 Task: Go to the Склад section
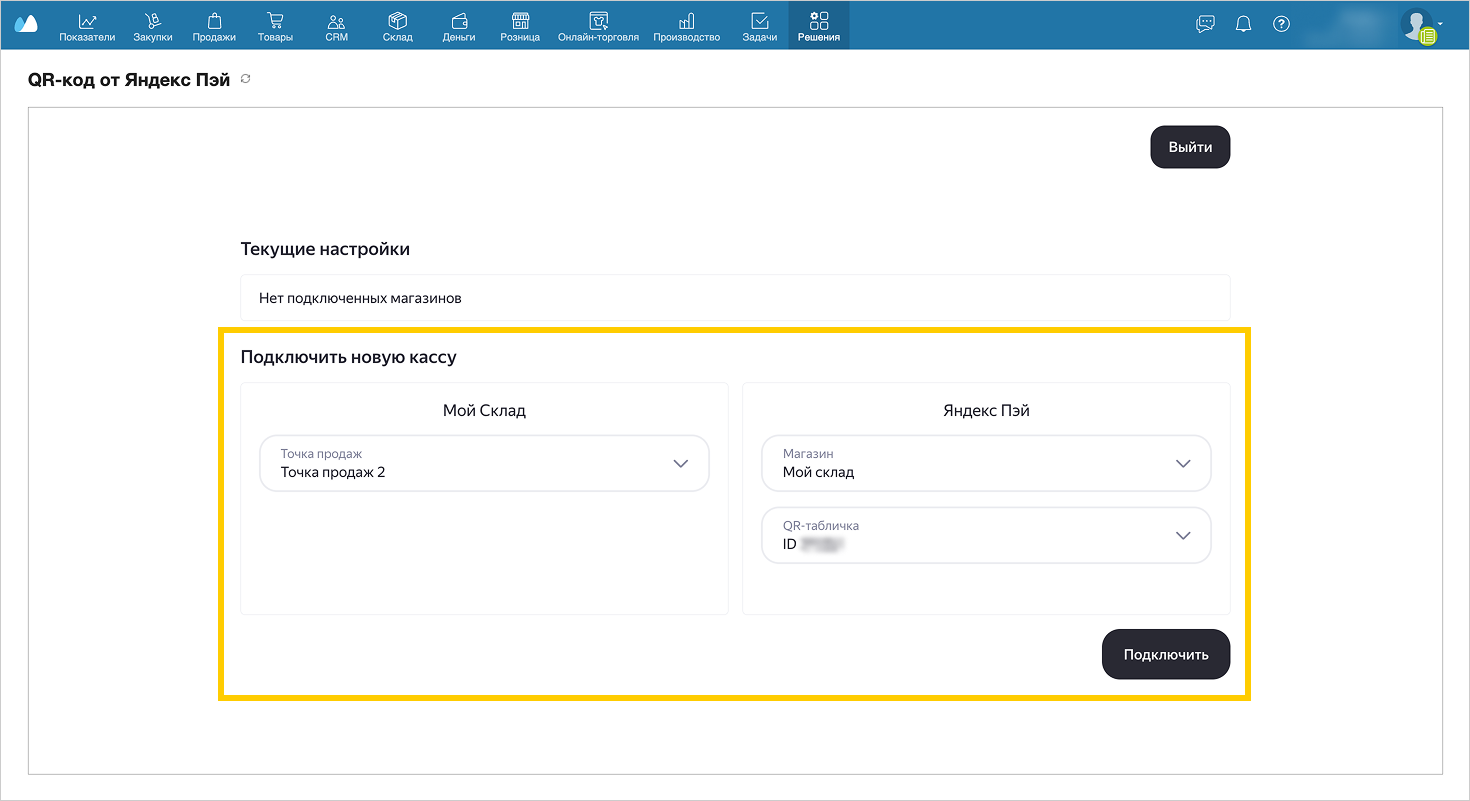coord(398,27)
